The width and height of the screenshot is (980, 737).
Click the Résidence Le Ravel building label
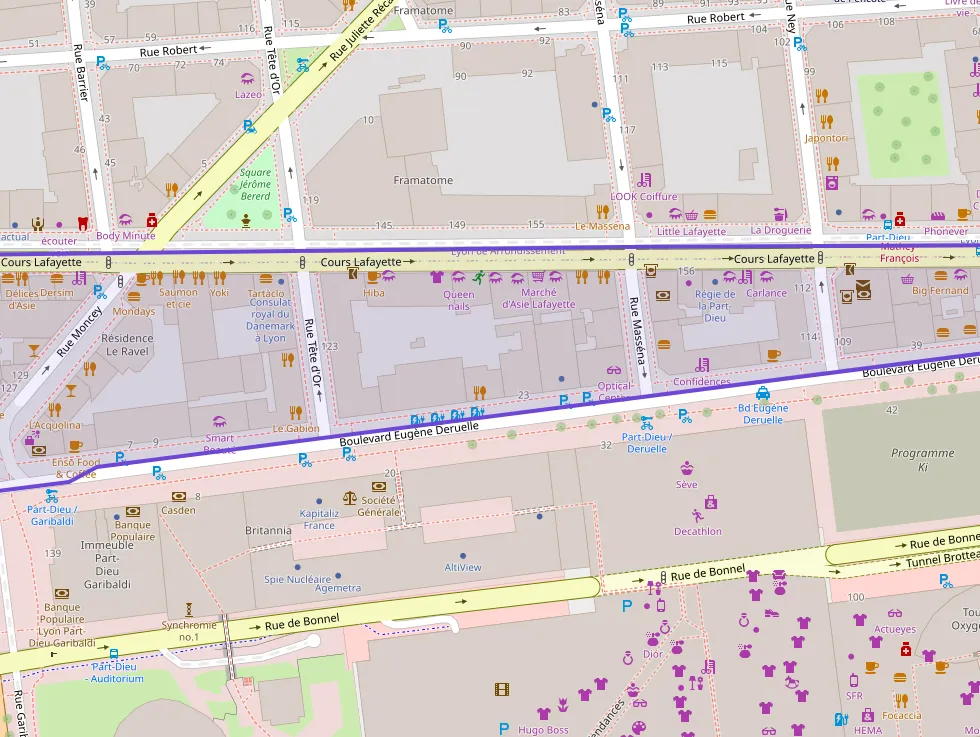tap(127, 345)
